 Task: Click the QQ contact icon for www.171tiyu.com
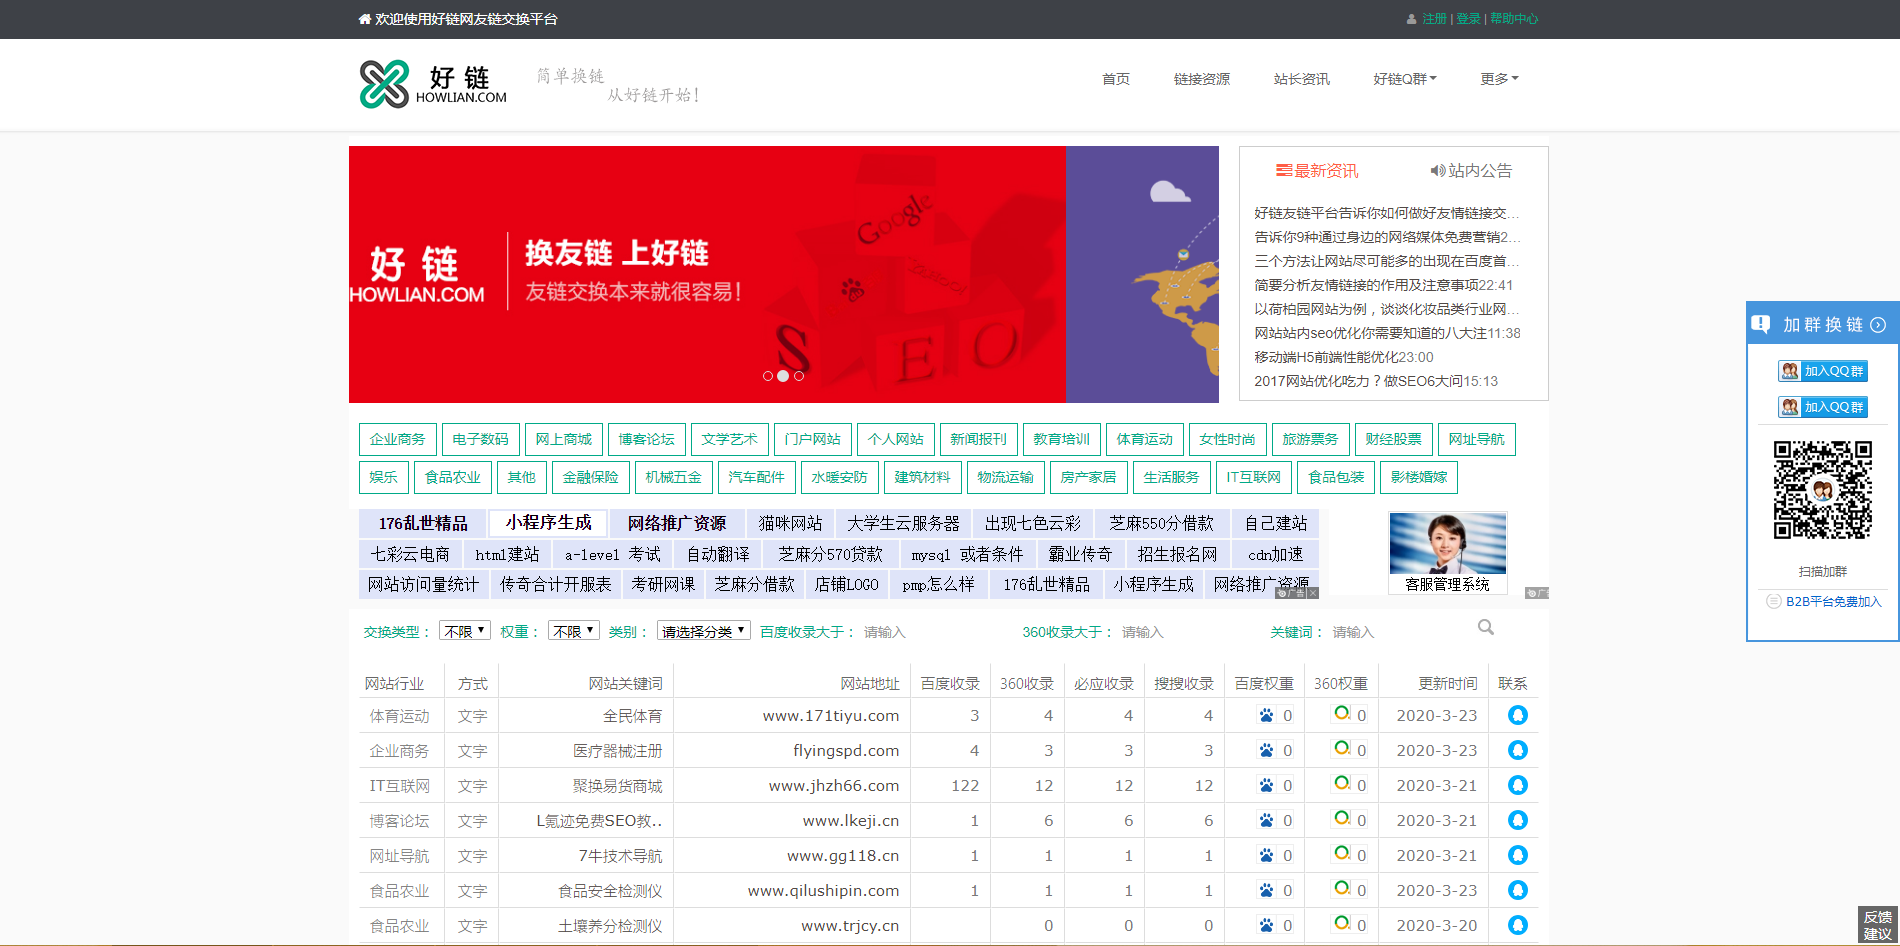tap(1517, 715)
